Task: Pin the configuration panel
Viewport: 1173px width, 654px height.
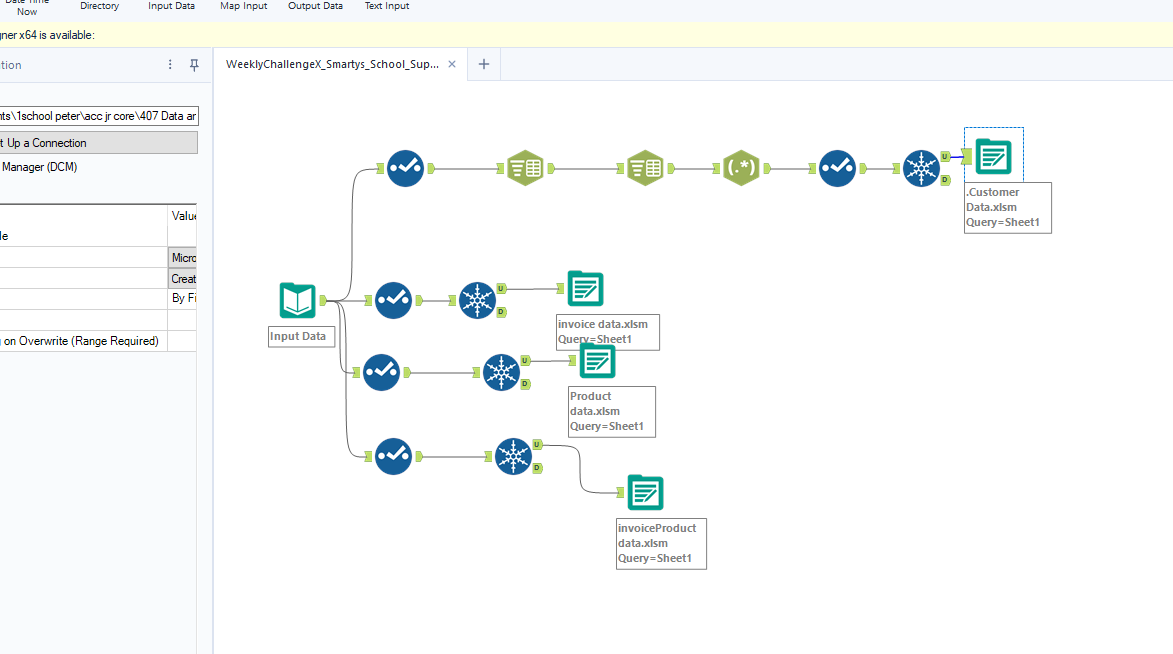Action: pos(195,65)
